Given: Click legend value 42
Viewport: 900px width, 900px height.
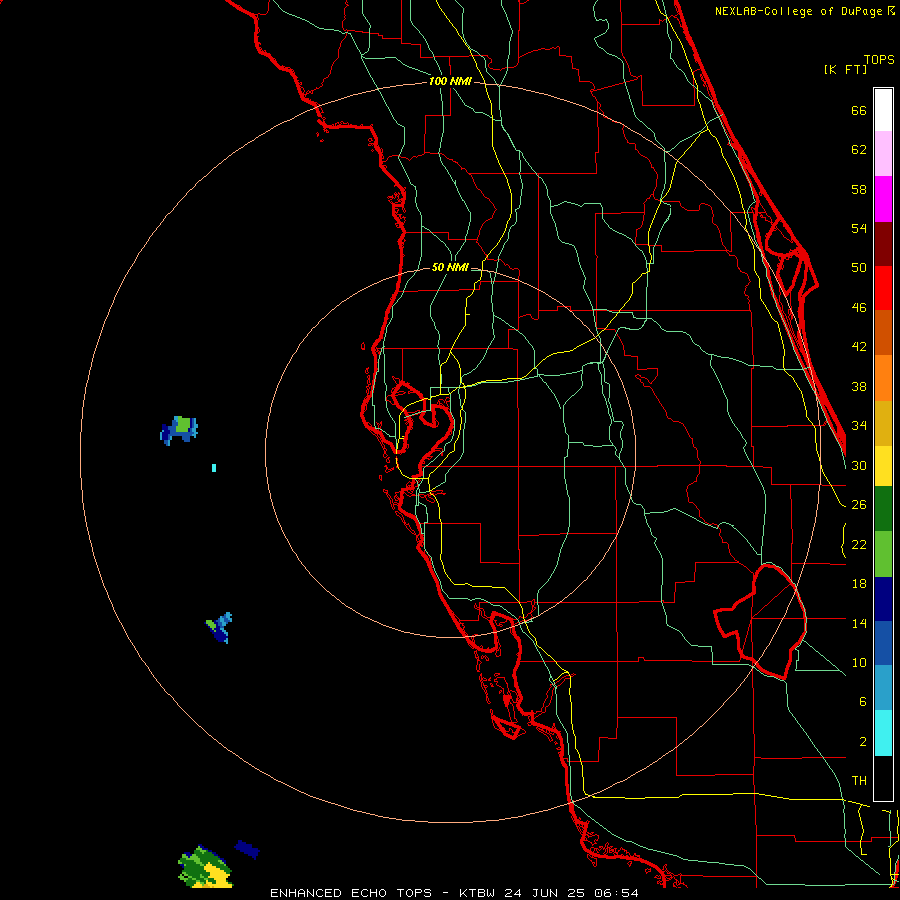Looking at the screenshot, I should point(859,347).
